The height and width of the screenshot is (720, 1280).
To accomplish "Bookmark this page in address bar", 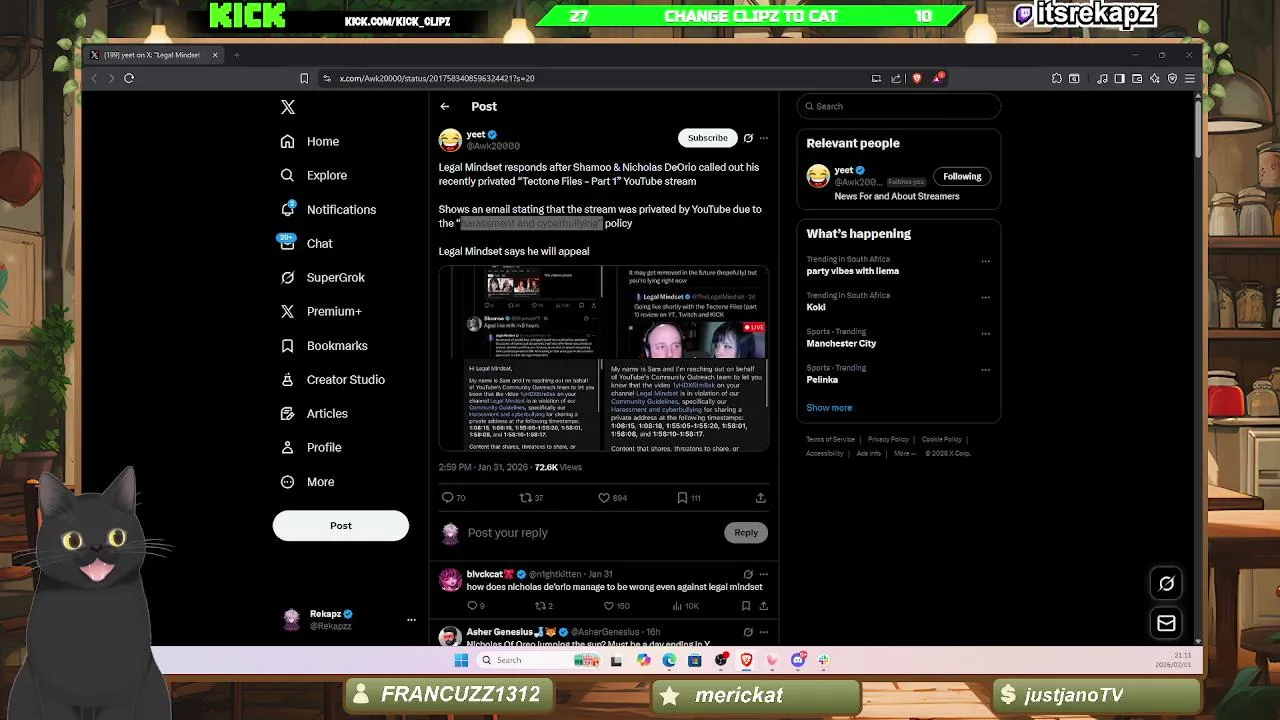I will (x=304, y=78).
